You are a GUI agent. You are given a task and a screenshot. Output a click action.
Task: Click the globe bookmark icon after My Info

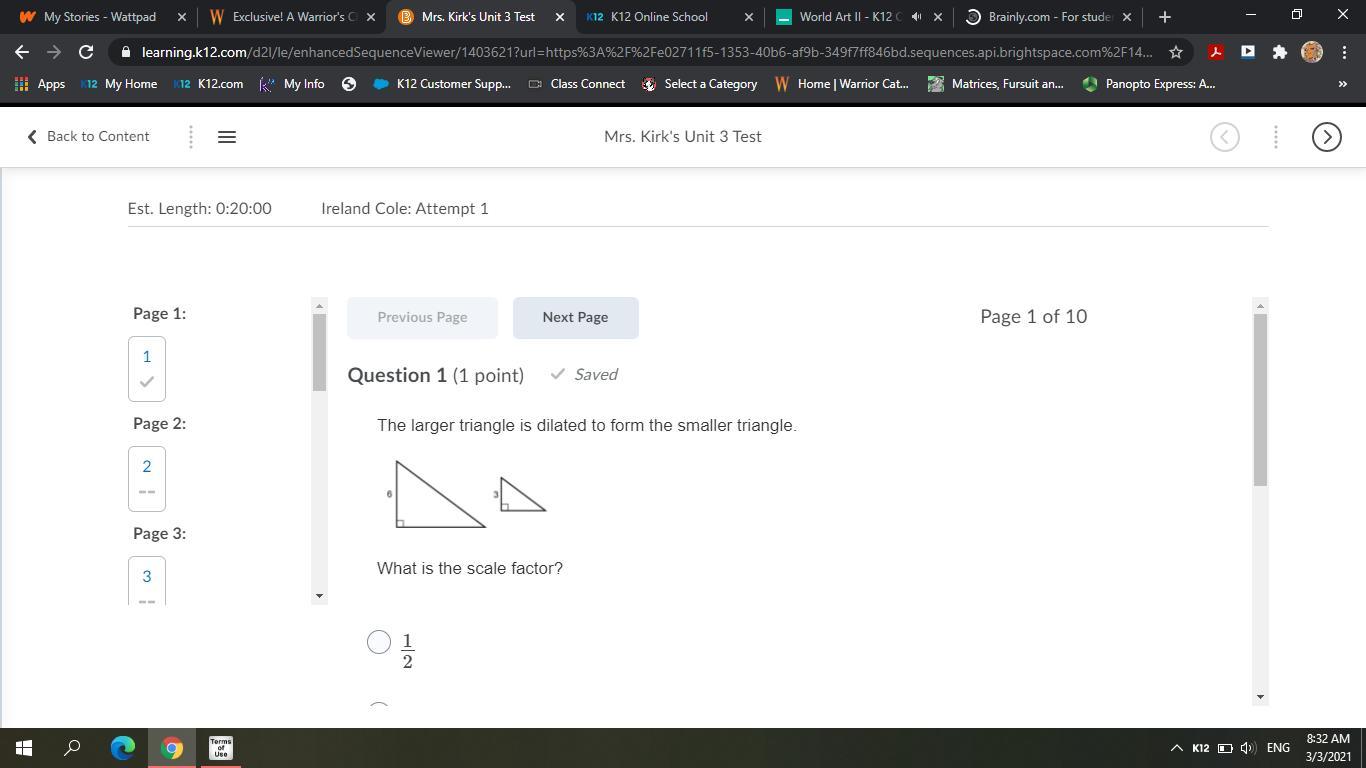349,84
